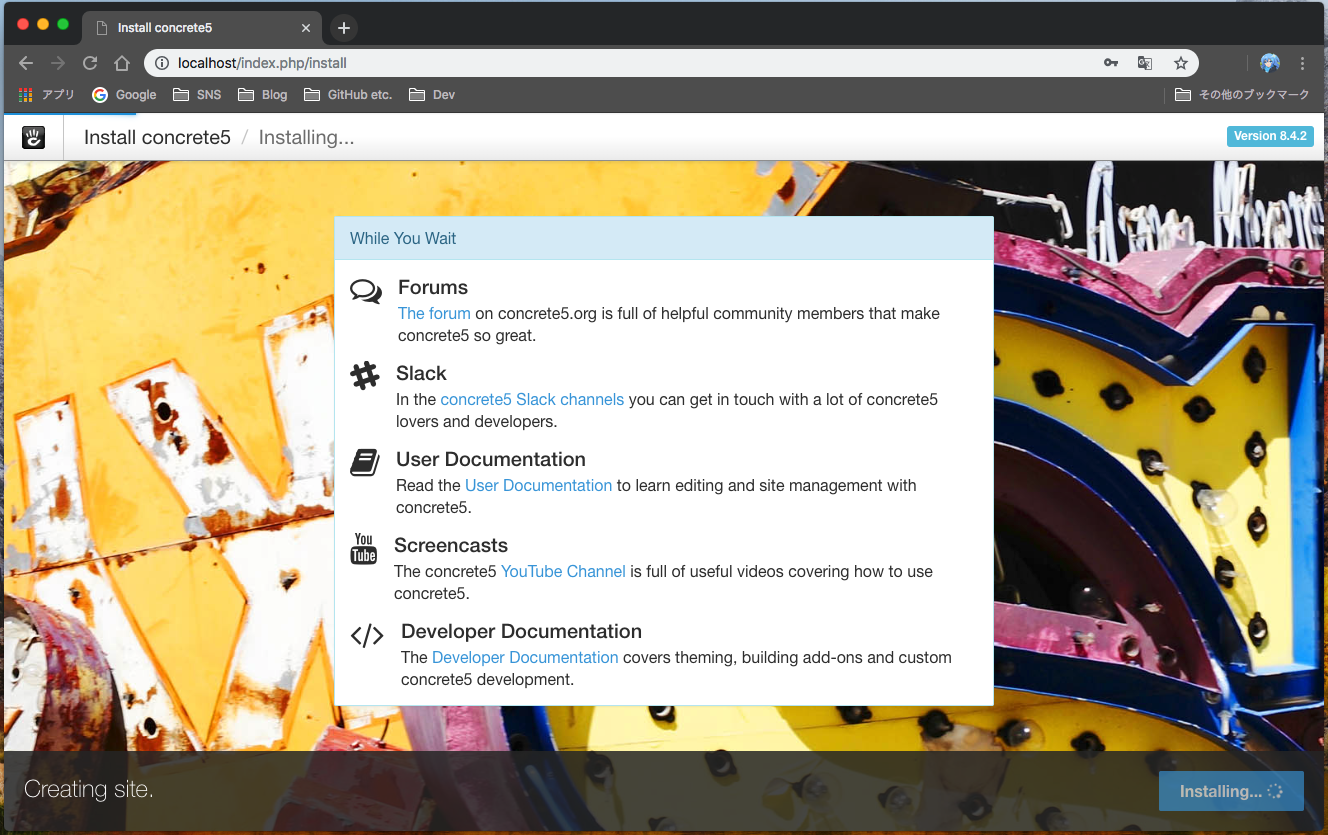
Task: Open the Blog bookmarks folder
Action: point(263,95)
